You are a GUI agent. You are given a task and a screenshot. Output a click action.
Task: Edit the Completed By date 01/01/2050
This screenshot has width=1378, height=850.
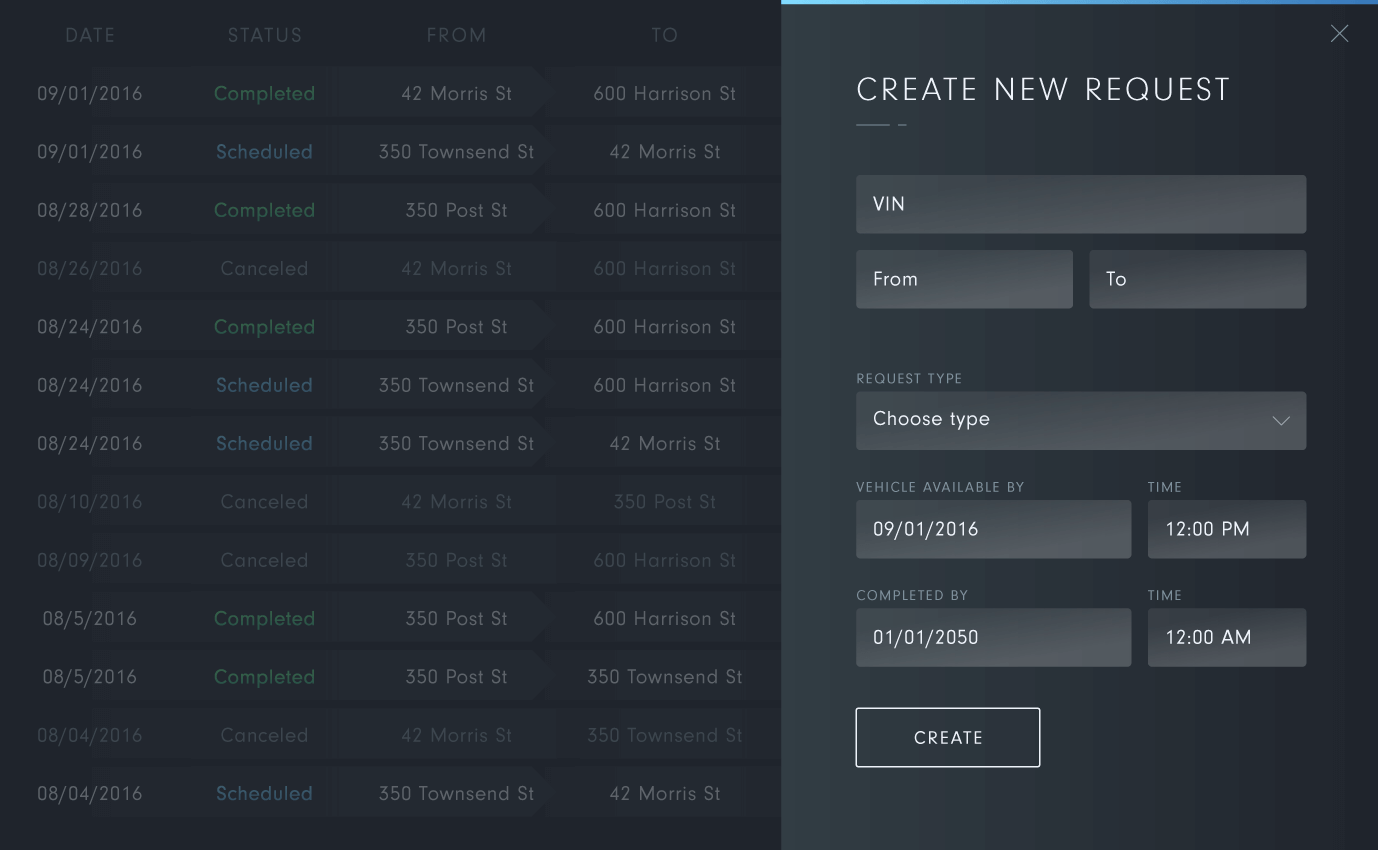pos(993,637)
